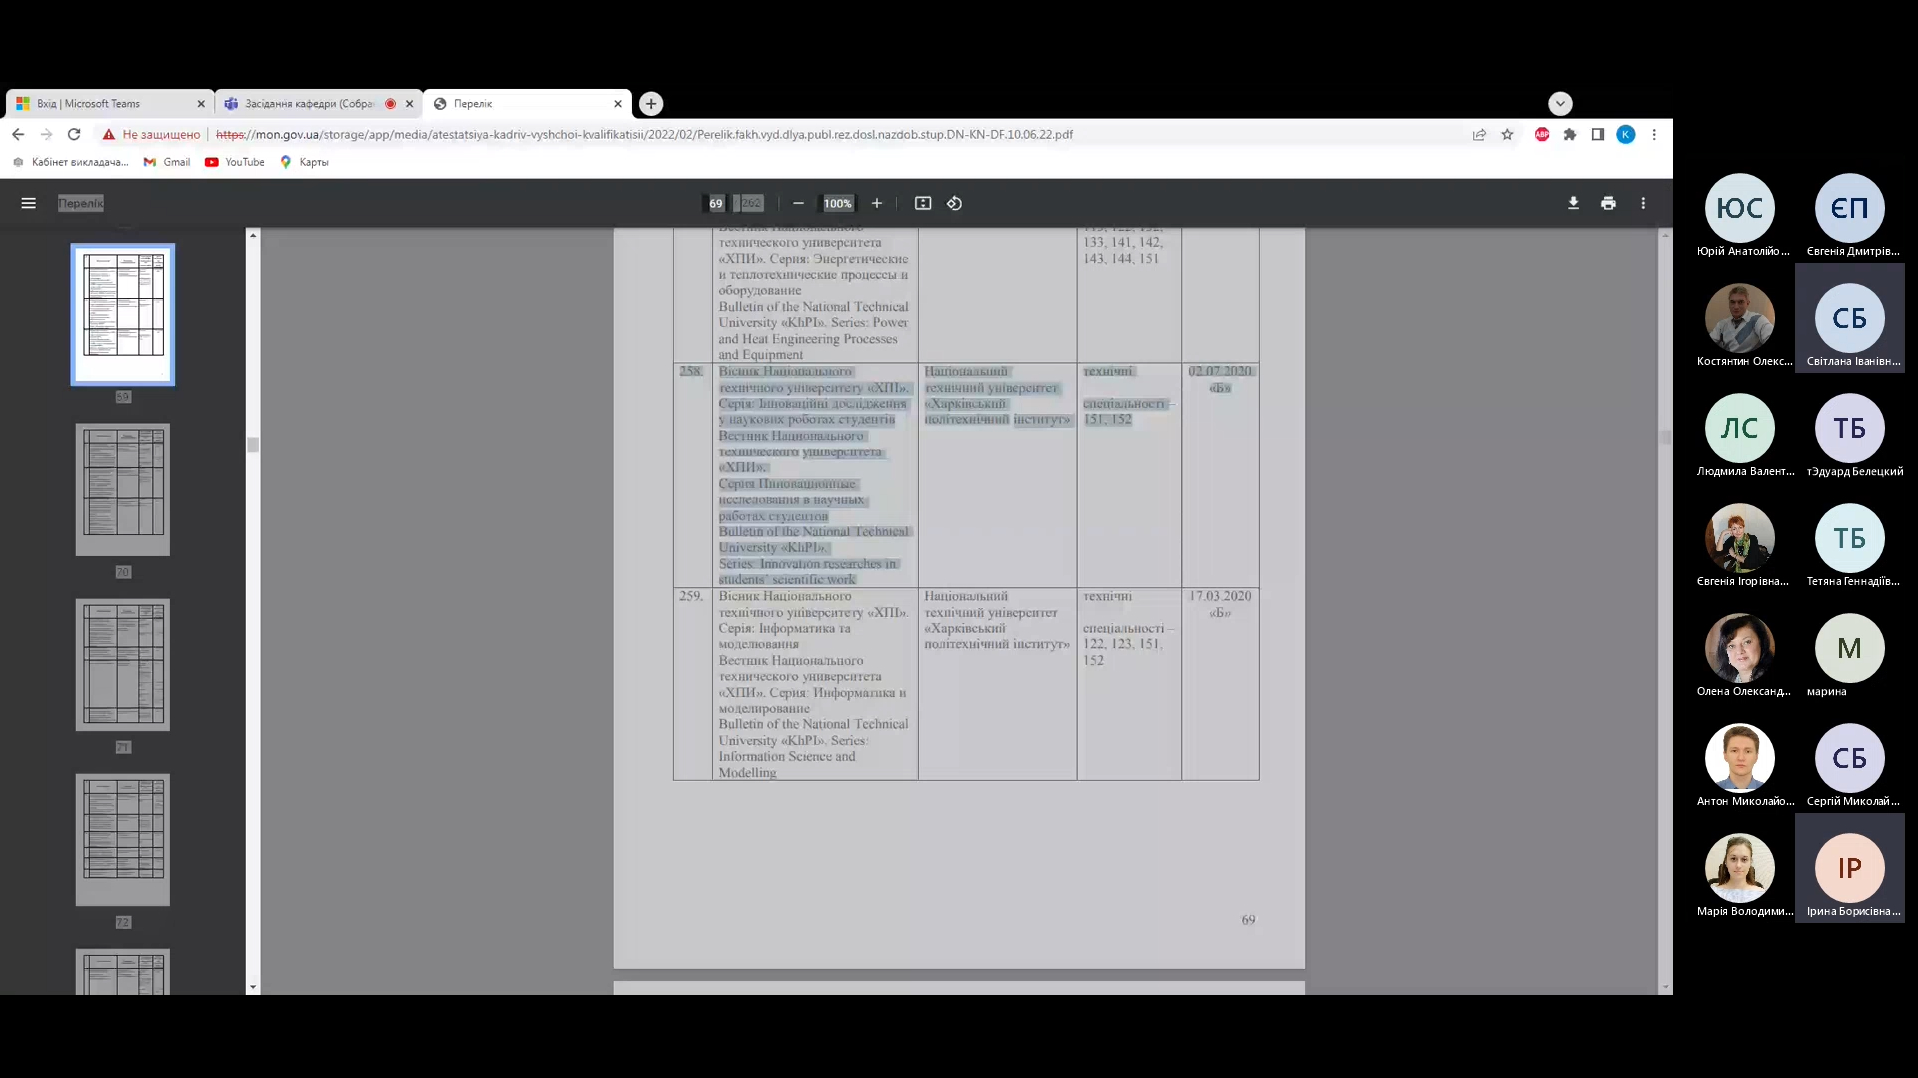The width and height of the screenshot is (1918, 1078).
Task: Select participant Марія Володимирівна avatar
Action: pyautogui.click(x=1740, y=868)
